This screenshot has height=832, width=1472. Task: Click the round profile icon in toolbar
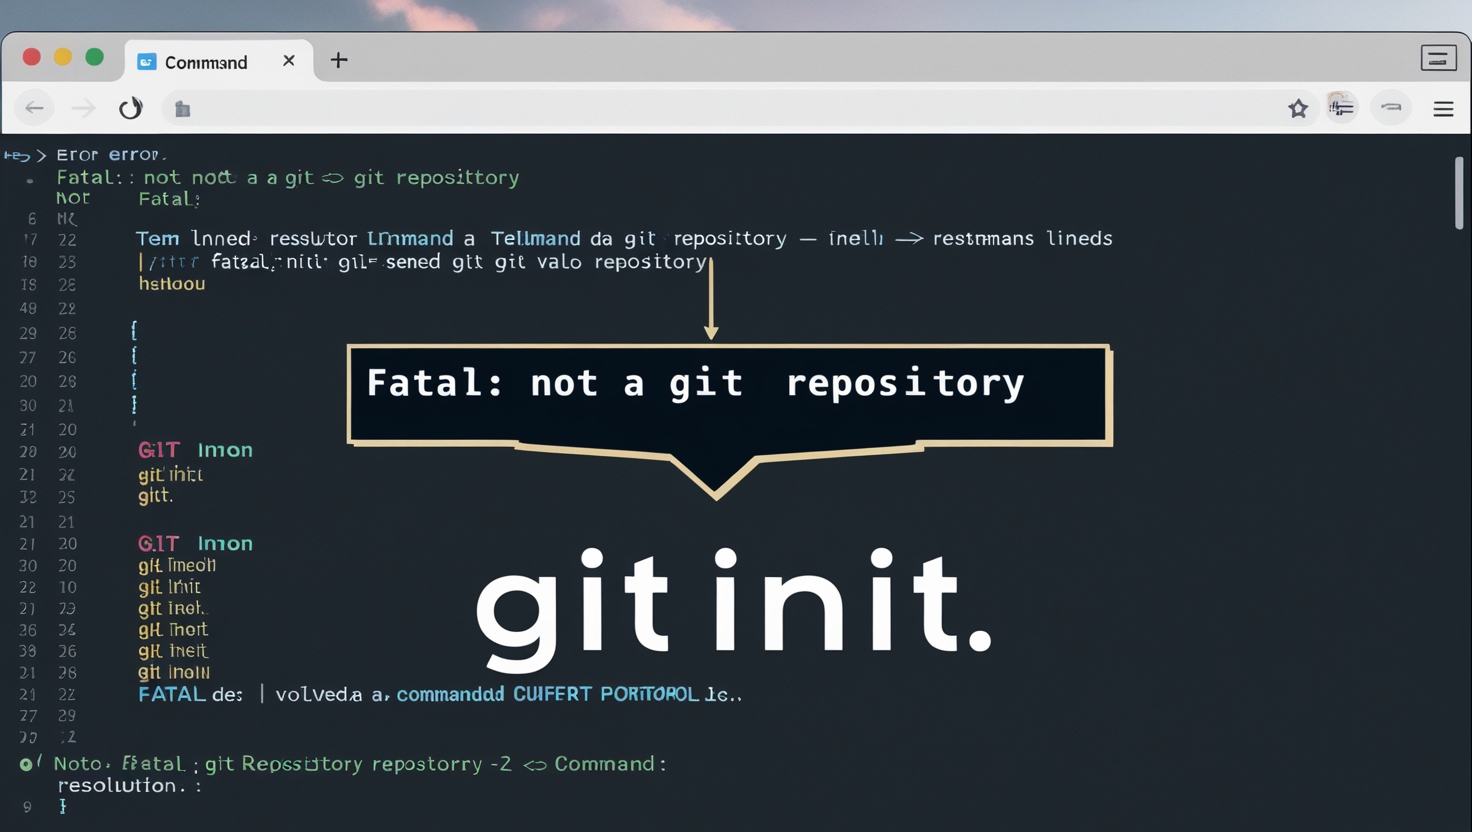[x=1391, y=107]
